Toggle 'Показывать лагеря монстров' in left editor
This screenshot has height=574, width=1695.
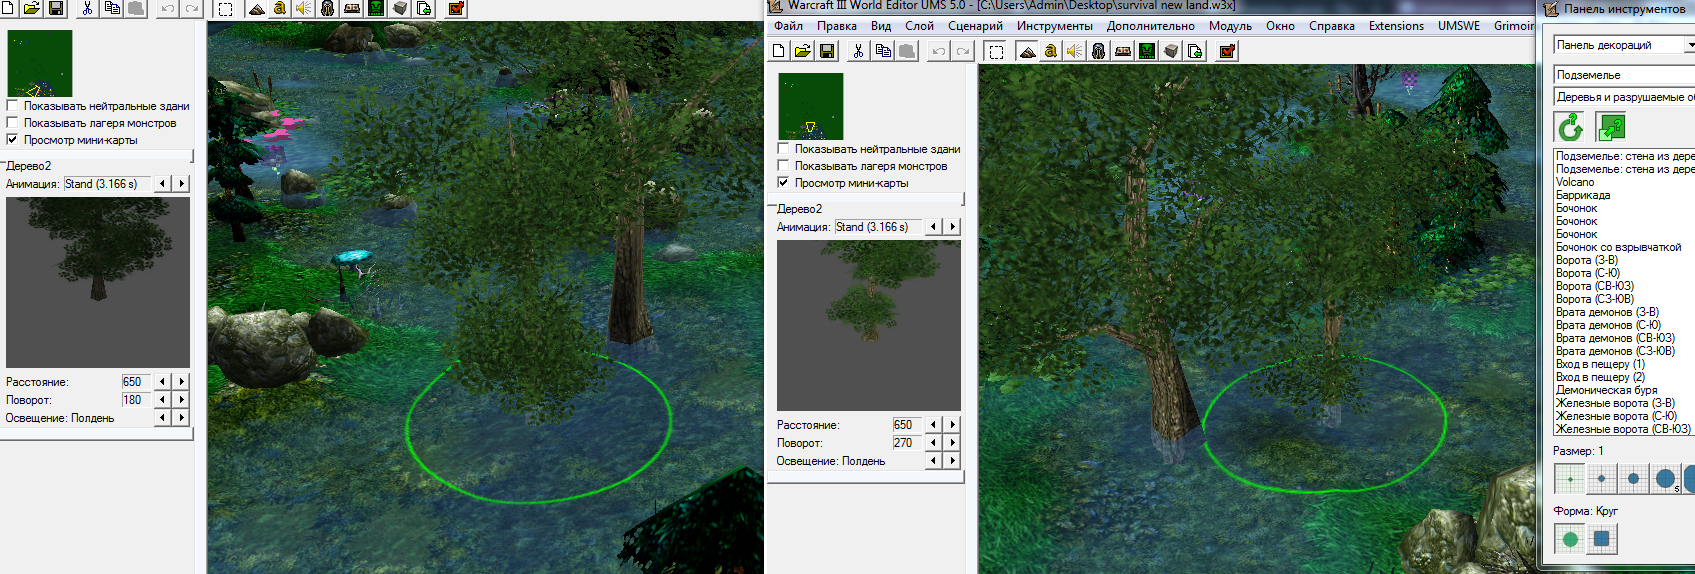click(x=13, y=123)
